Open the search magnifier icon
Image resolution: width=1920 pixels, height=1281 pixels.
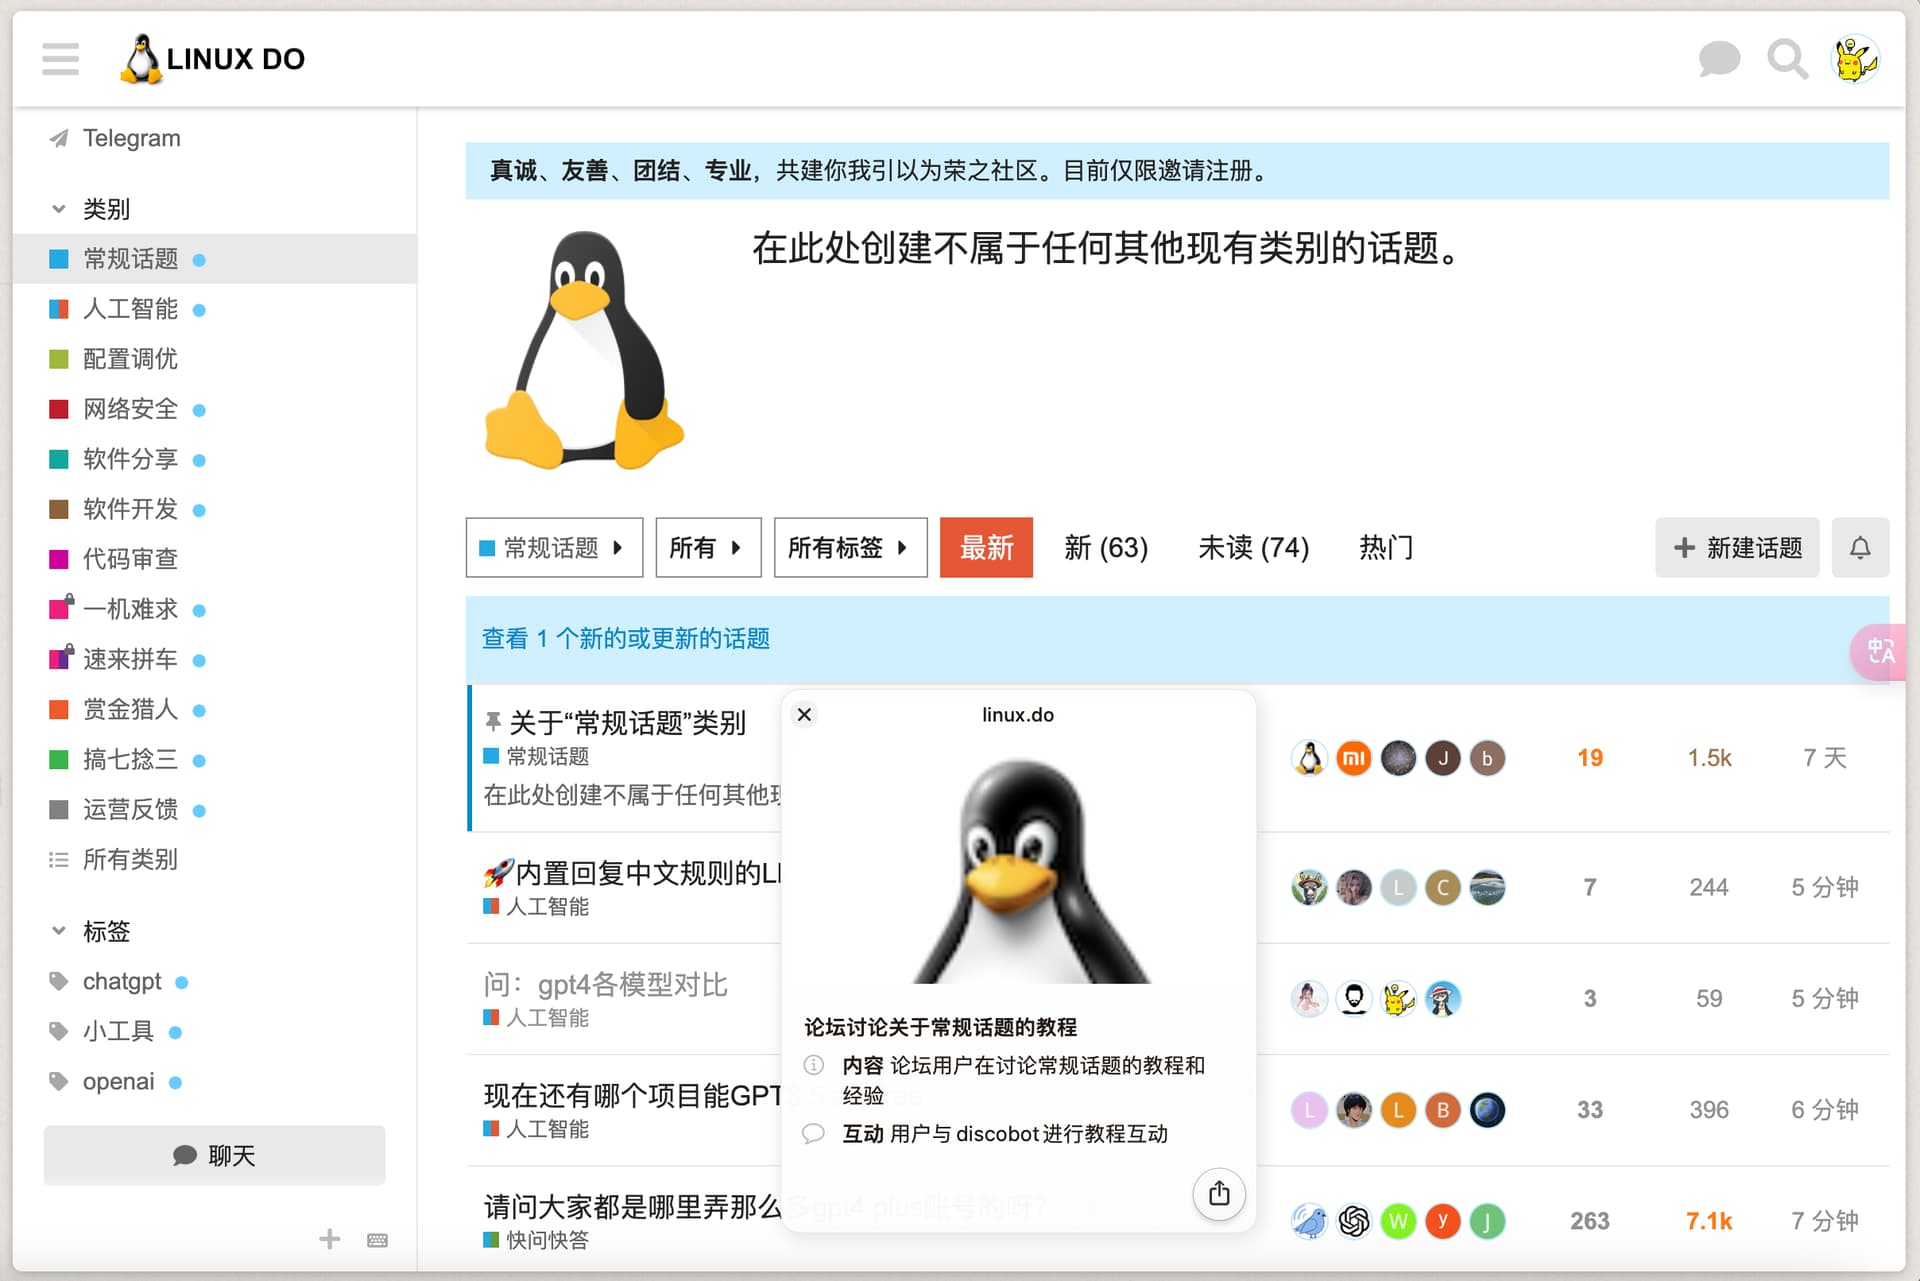1787,59
